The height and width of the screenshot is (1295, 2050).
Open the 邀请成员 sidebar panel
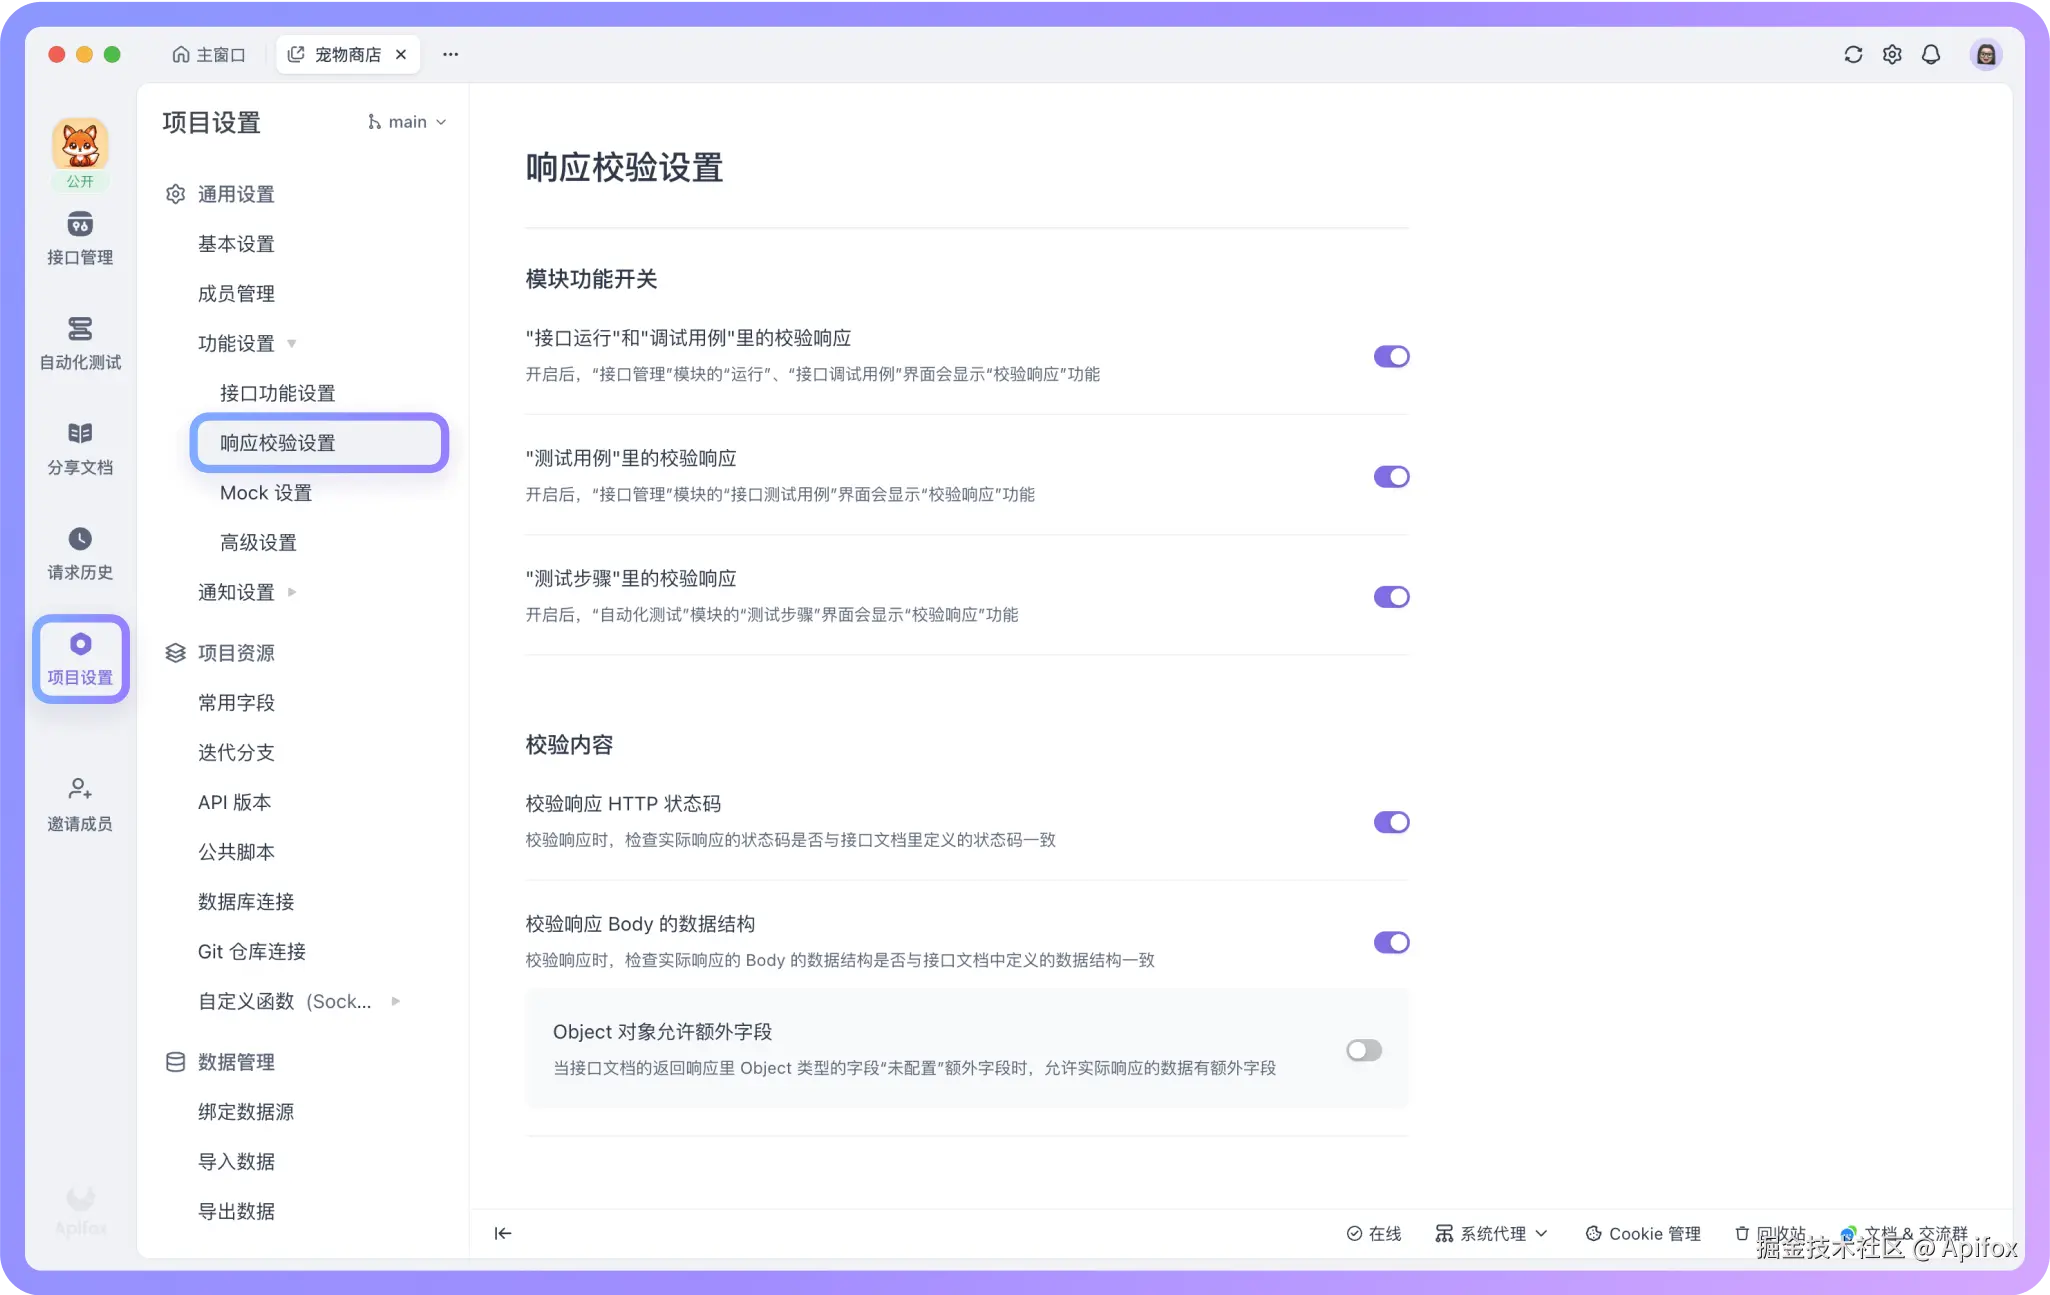pyautogui.click(x=80, y=805)
